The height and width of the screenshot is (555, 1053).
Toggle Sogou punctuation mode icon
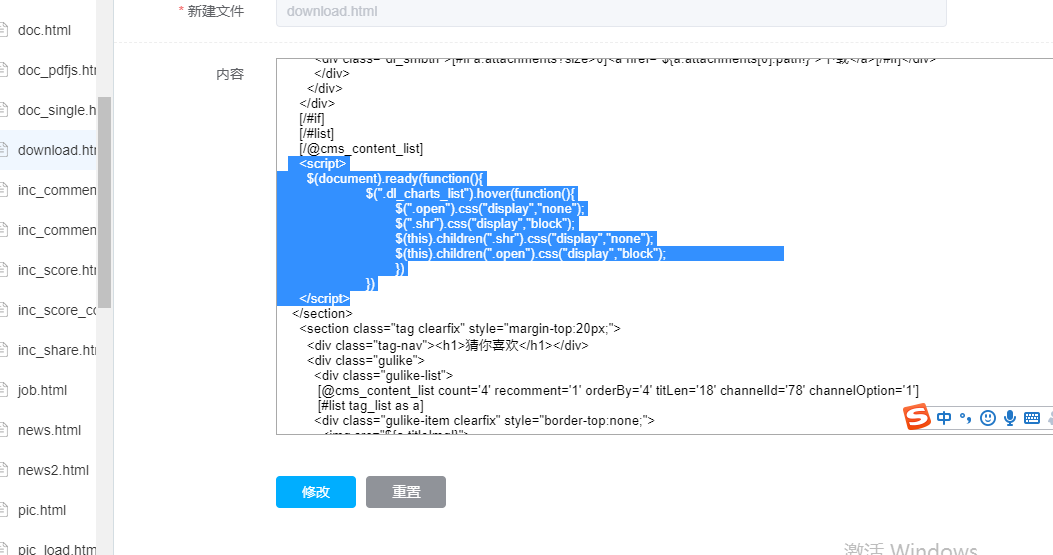(x=966, y=418)
